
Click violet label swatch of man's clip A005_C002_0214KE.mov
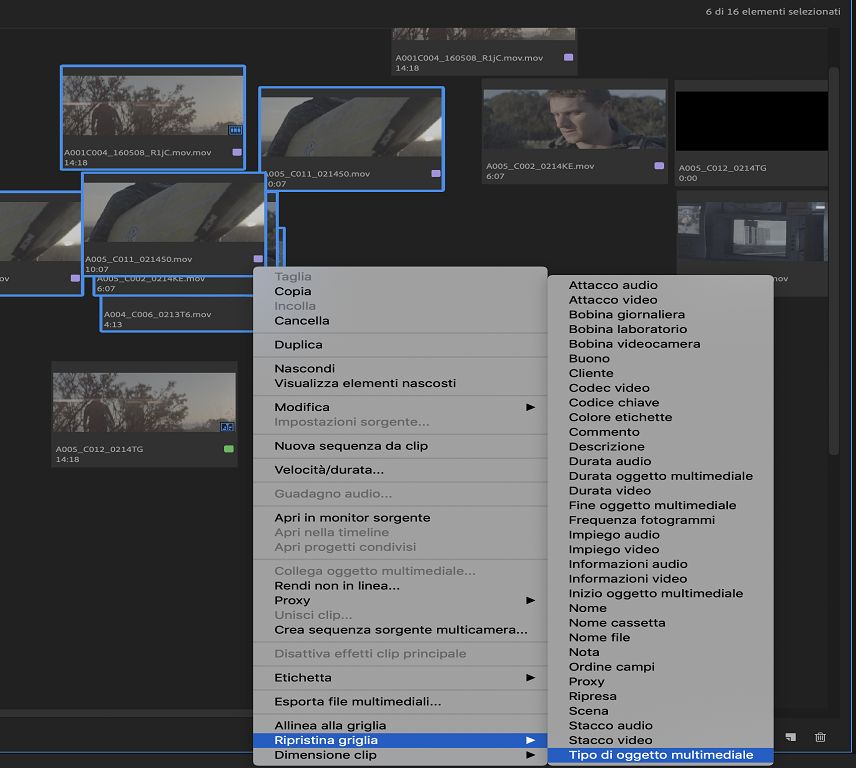click(659, 166)
